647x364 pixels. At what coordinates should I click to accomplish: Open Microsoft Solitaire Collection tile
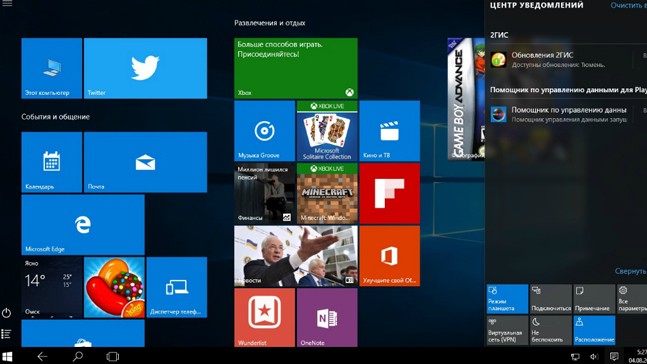pos(327,131)
